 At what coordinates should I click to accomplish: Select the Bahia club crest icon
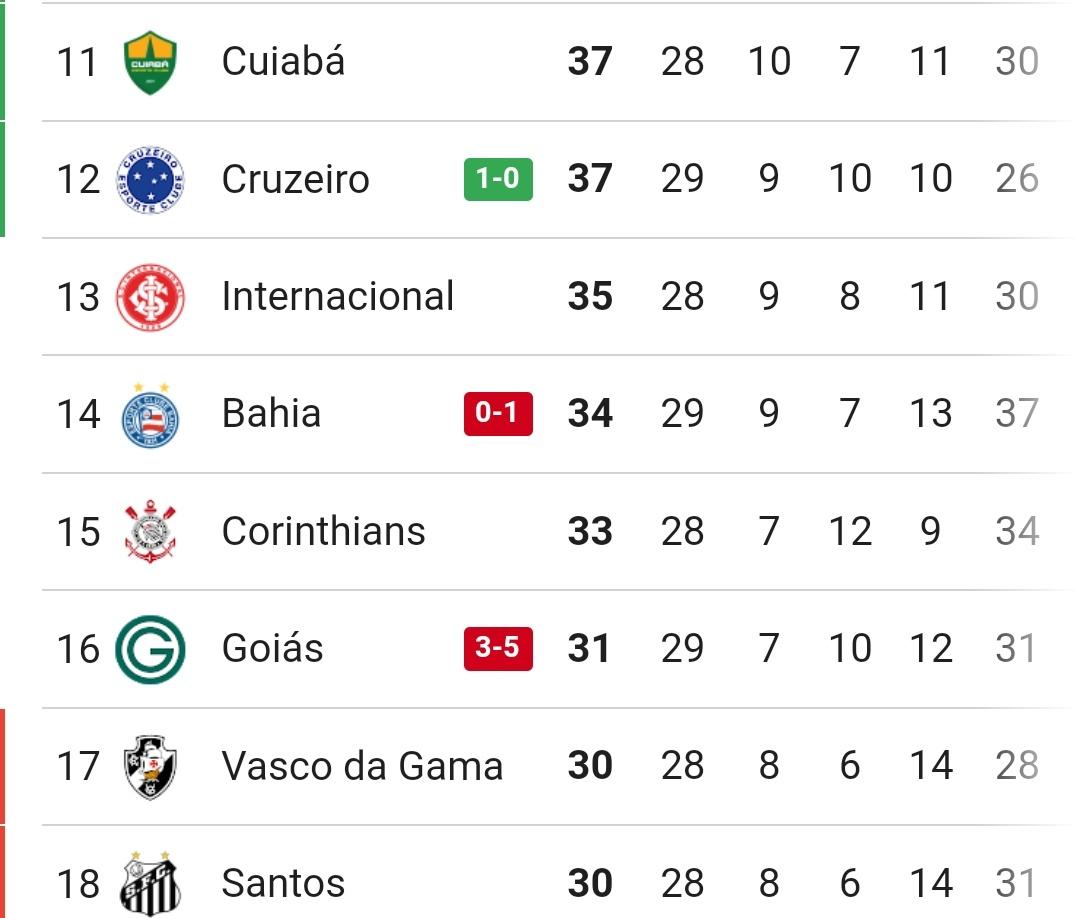tap(150, 414)
